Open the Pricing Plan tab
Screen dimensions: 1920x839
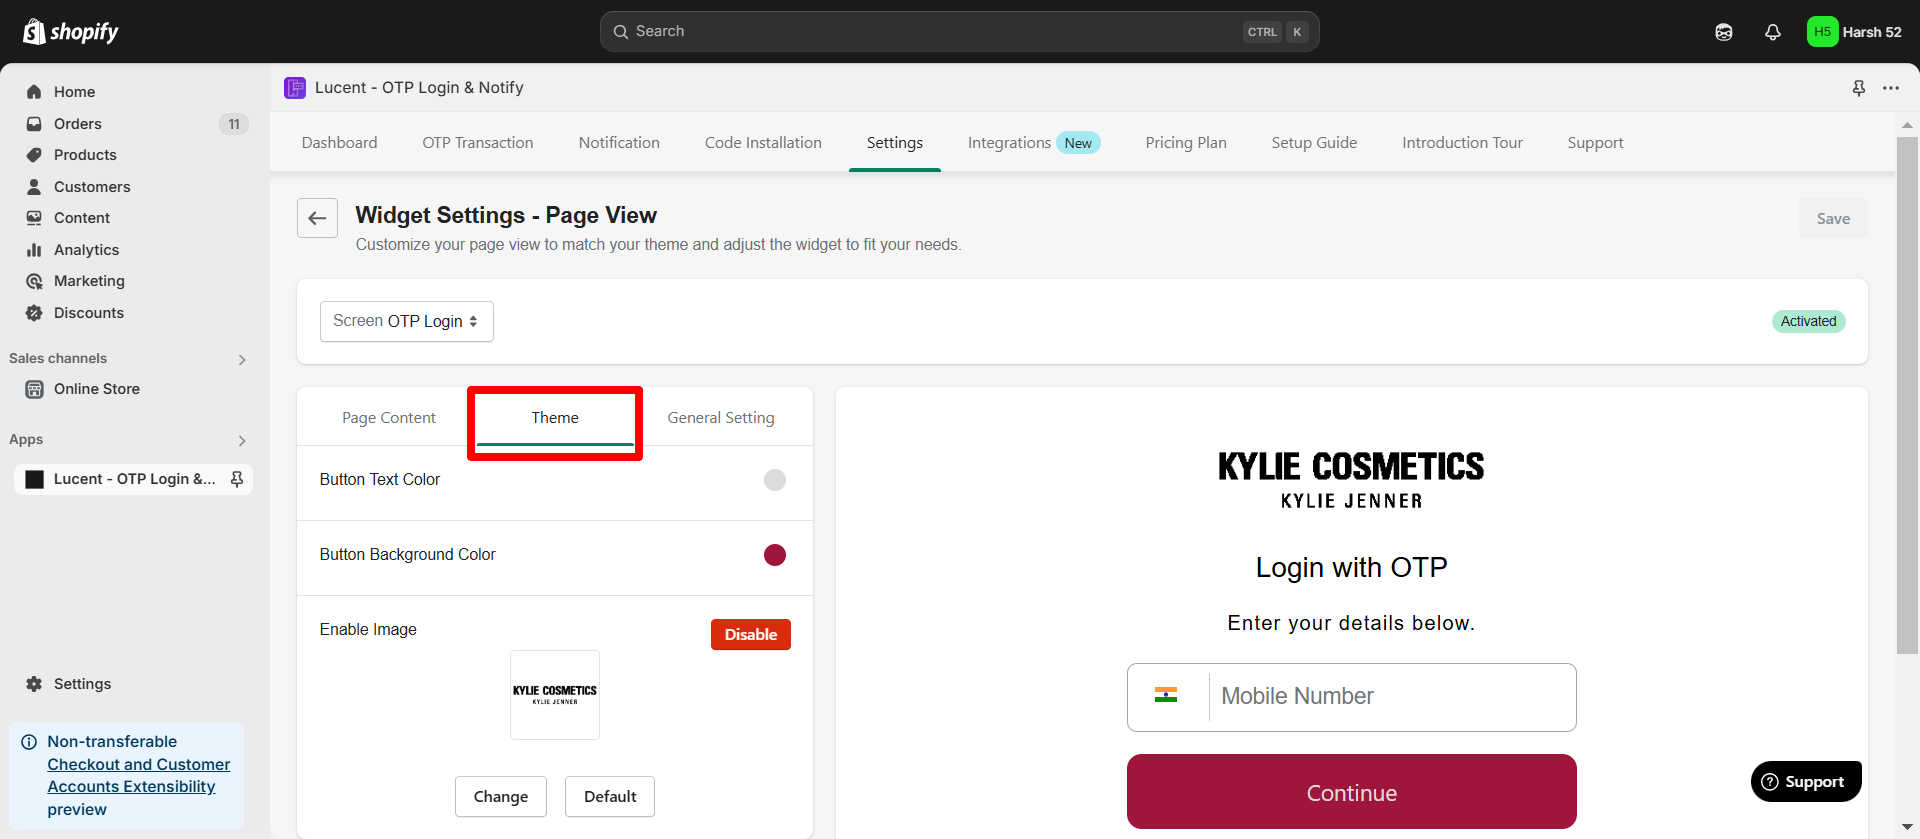coord(1186,143)
